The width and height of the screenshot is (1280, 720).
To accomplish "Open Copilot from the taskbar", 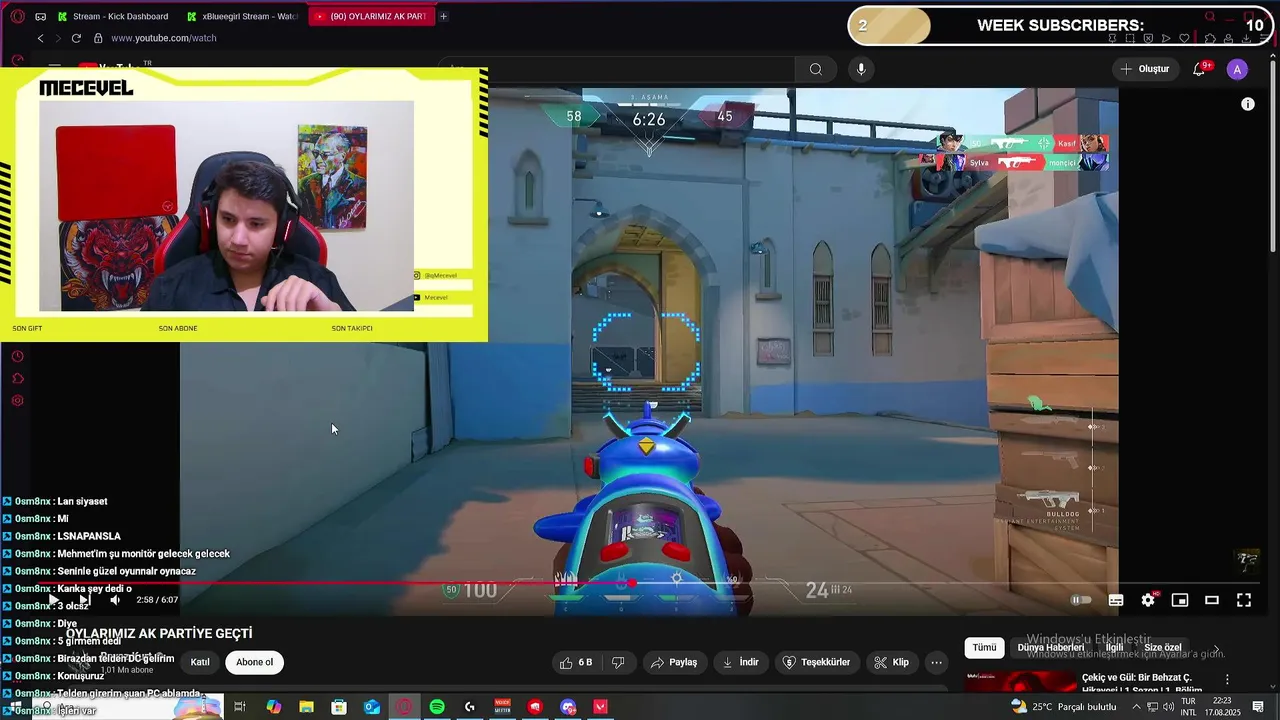I will point(274,707).
